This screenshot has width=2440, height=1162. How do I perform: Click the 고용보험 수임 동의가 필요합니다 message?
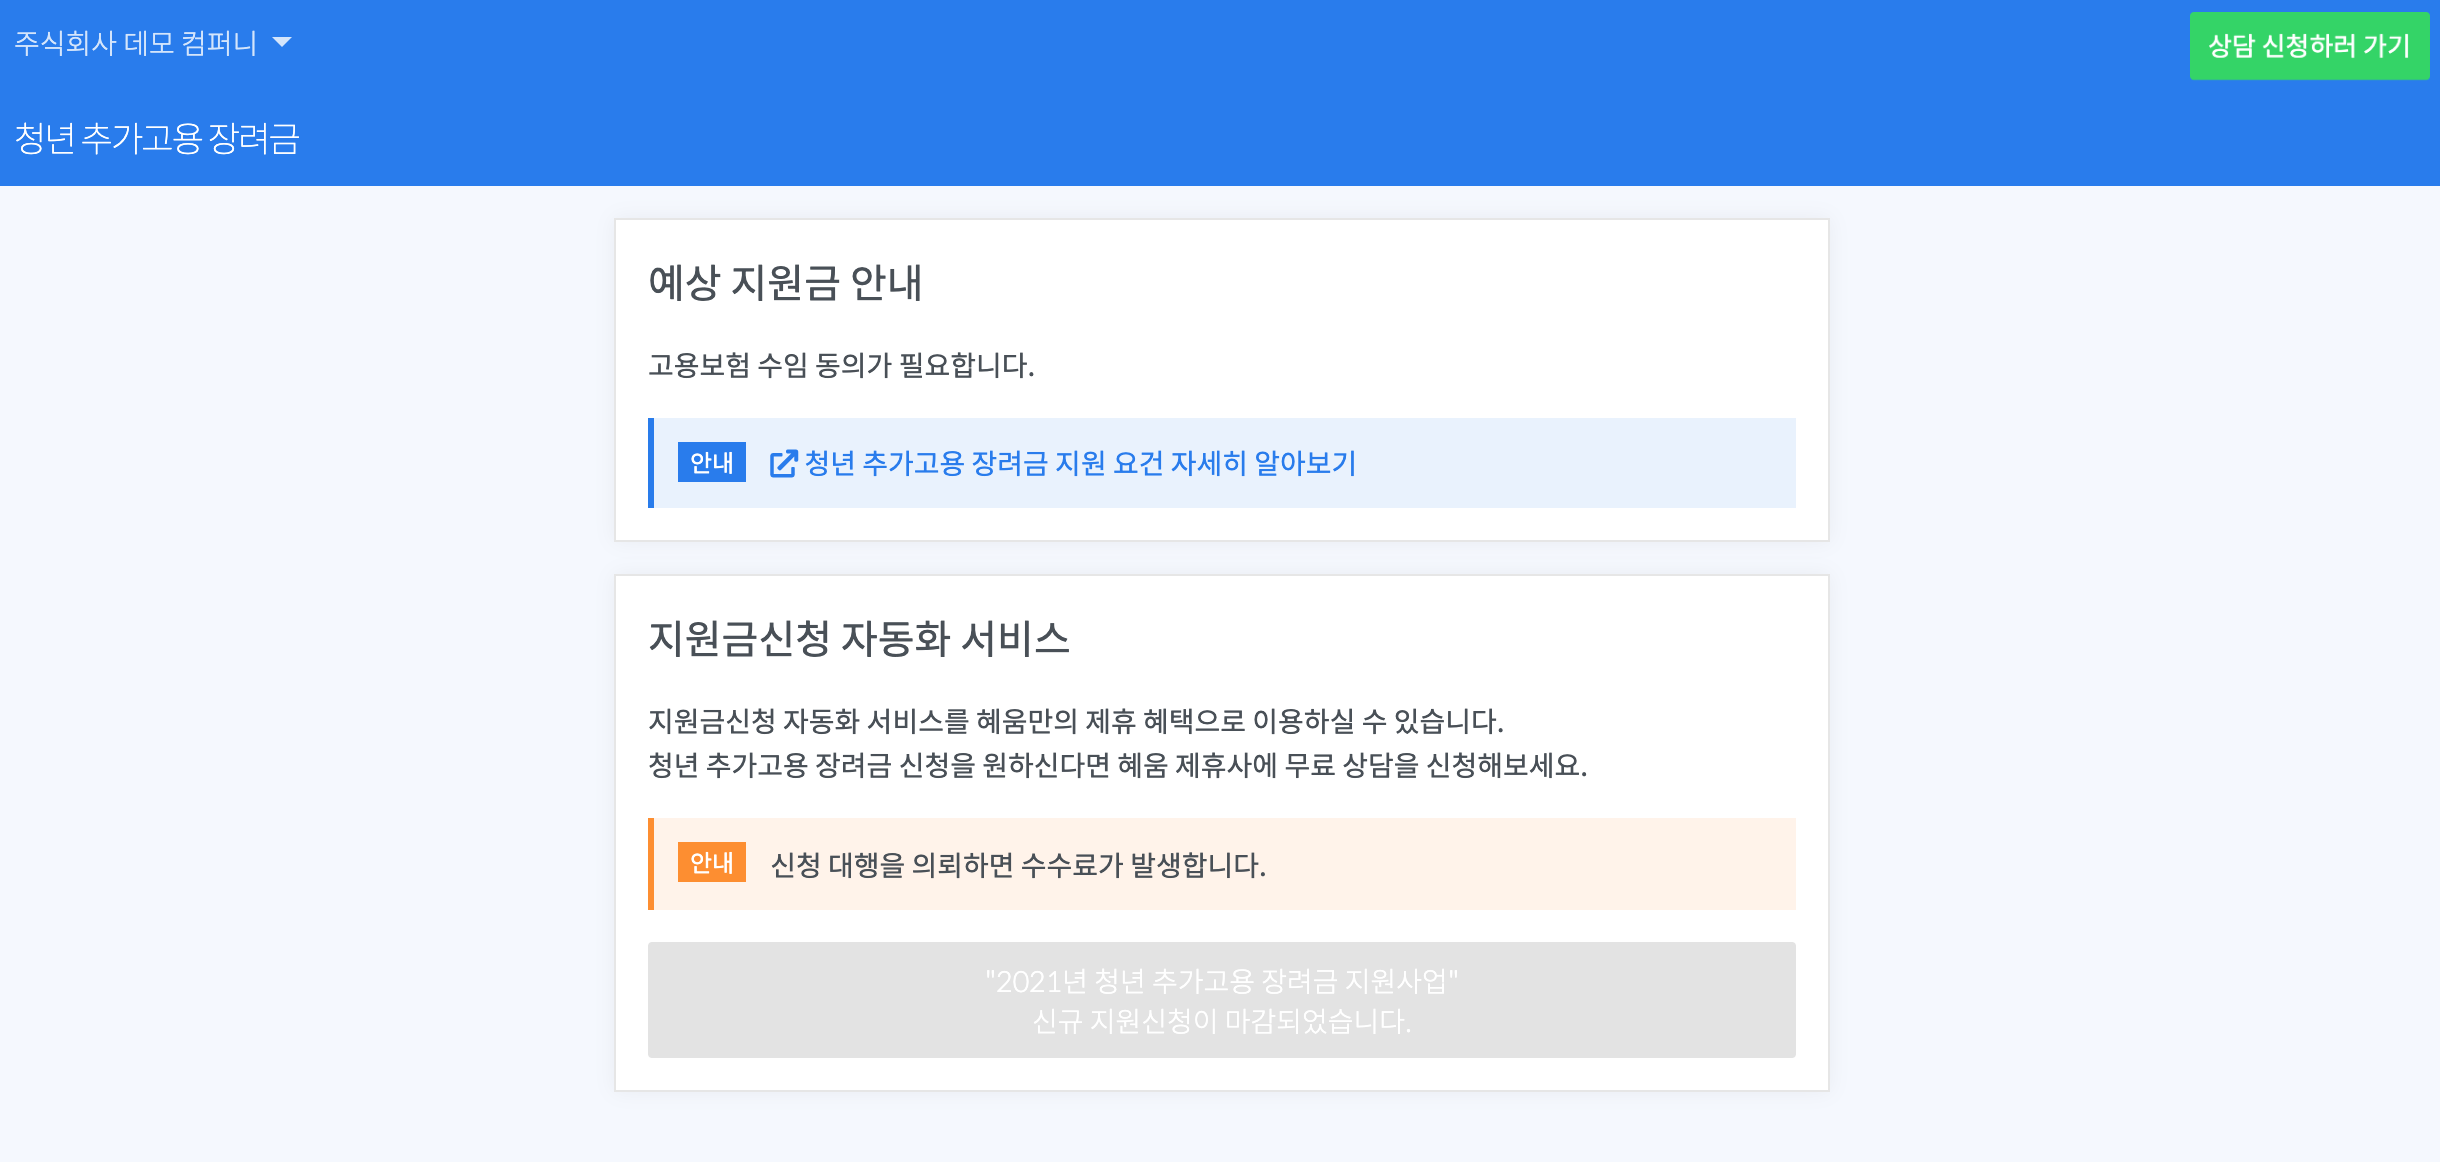point(841,366)
